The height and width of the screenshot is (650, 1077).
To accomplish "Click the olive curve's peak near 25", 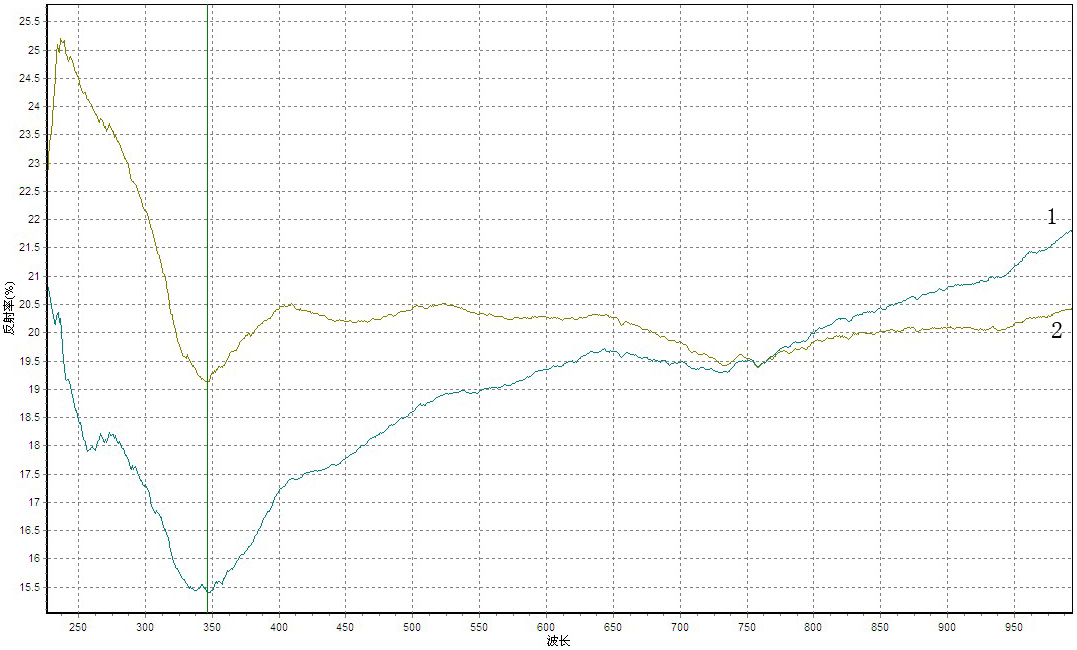I will tap(61, 41).
